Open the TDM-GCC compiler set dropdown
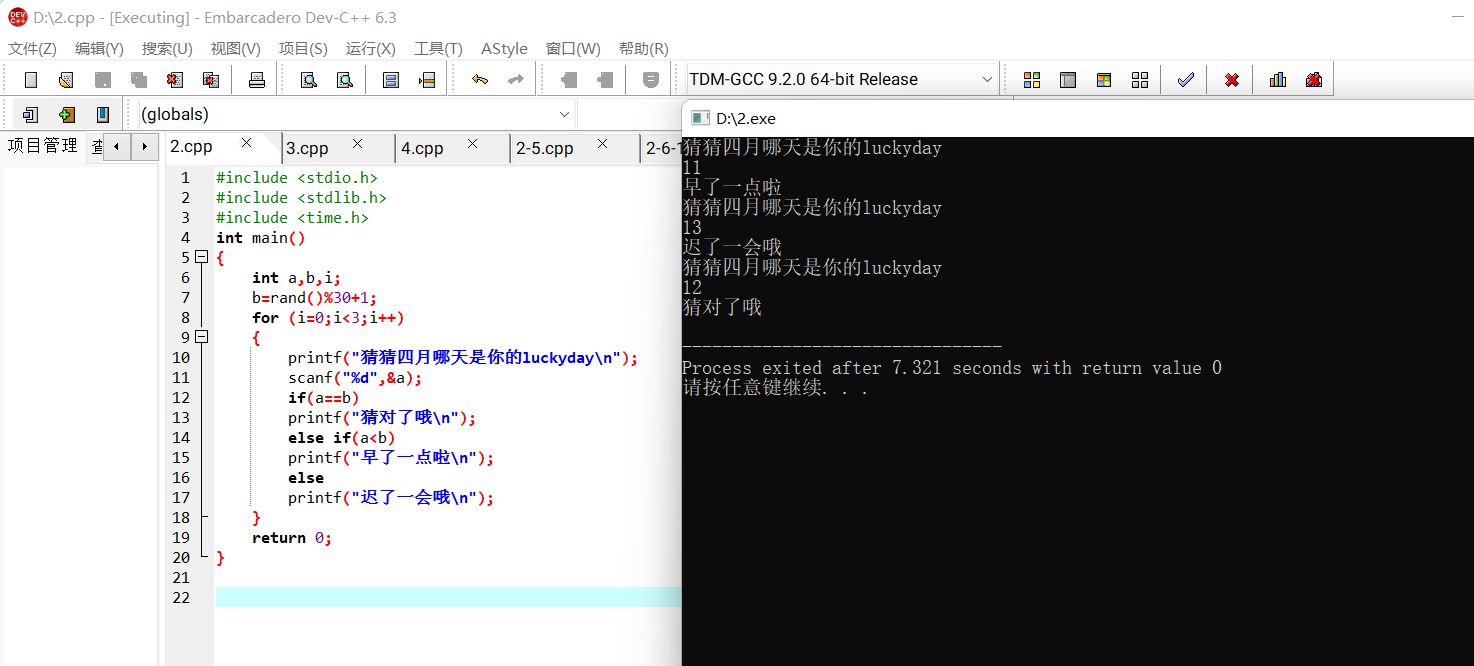The image size is (1474, 666). 987,79
